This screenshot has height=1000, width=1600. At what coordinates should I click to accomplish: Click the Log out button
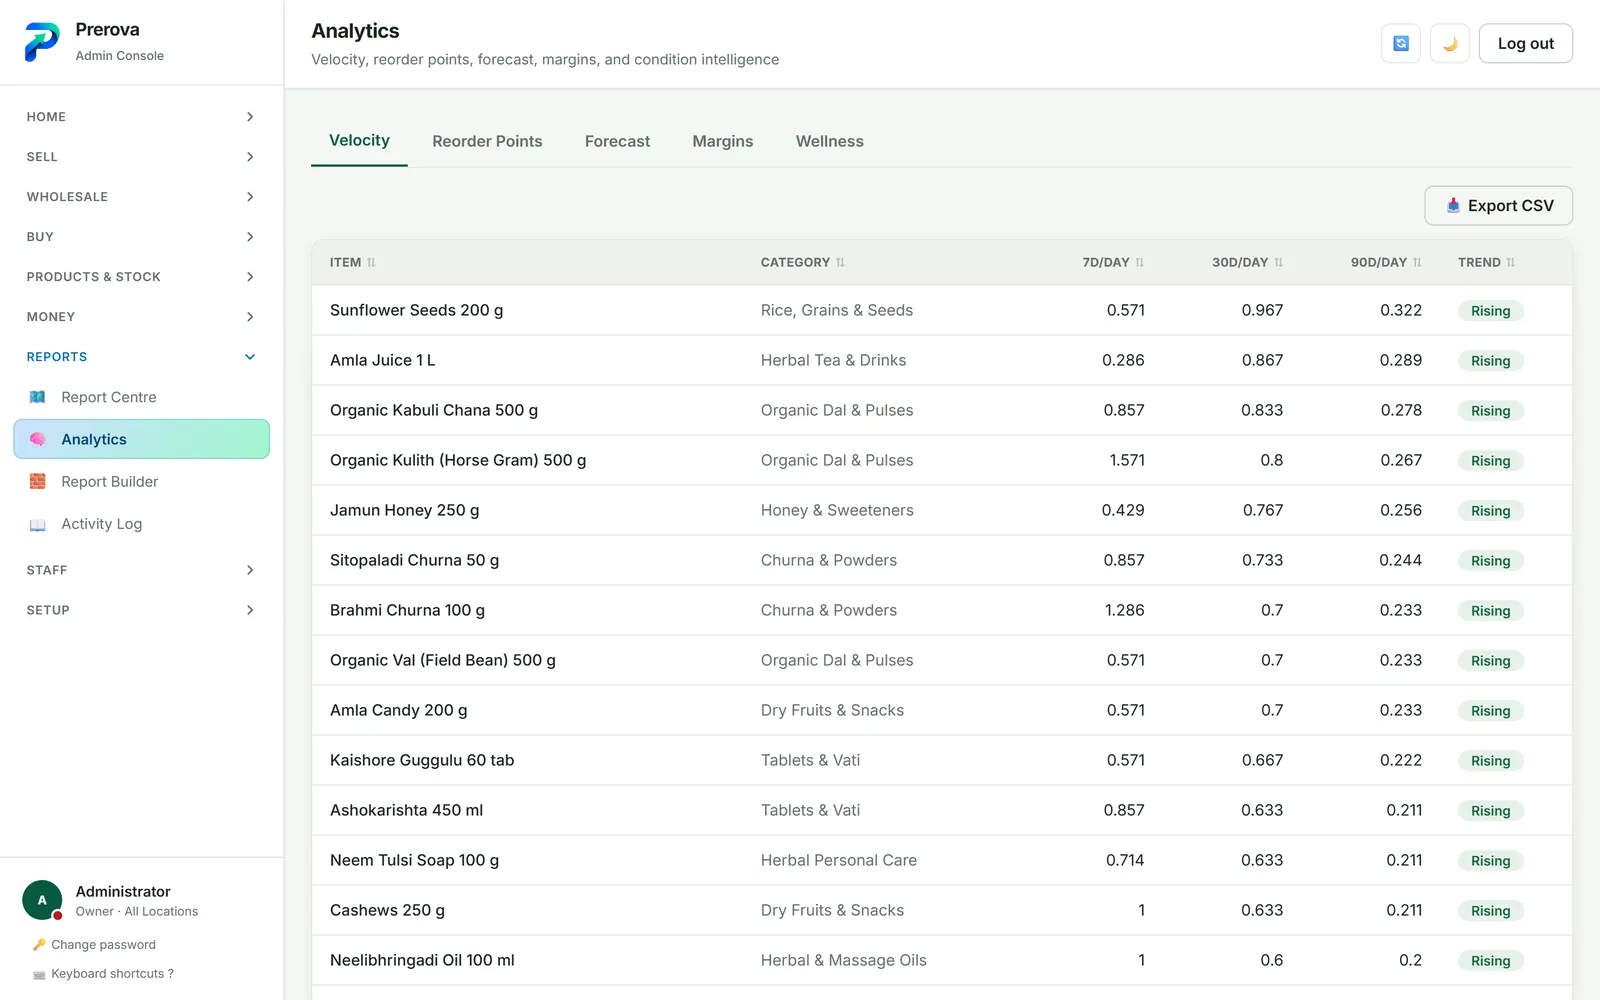(1526, 43)
